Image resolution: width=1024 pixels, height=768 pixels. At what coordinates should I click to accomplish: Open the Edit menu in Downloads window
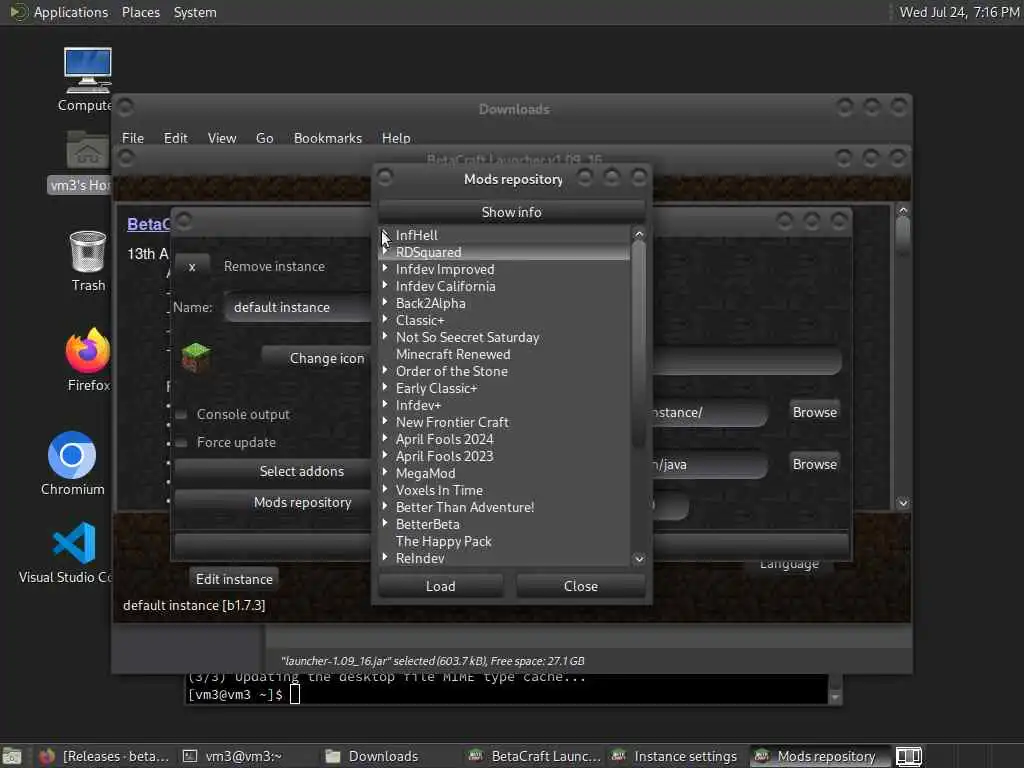[175, 138]
